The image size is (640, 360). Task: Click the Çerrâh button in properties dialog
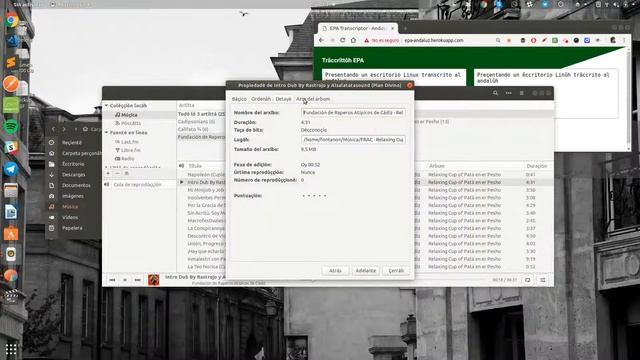click(x=396, y=271)
